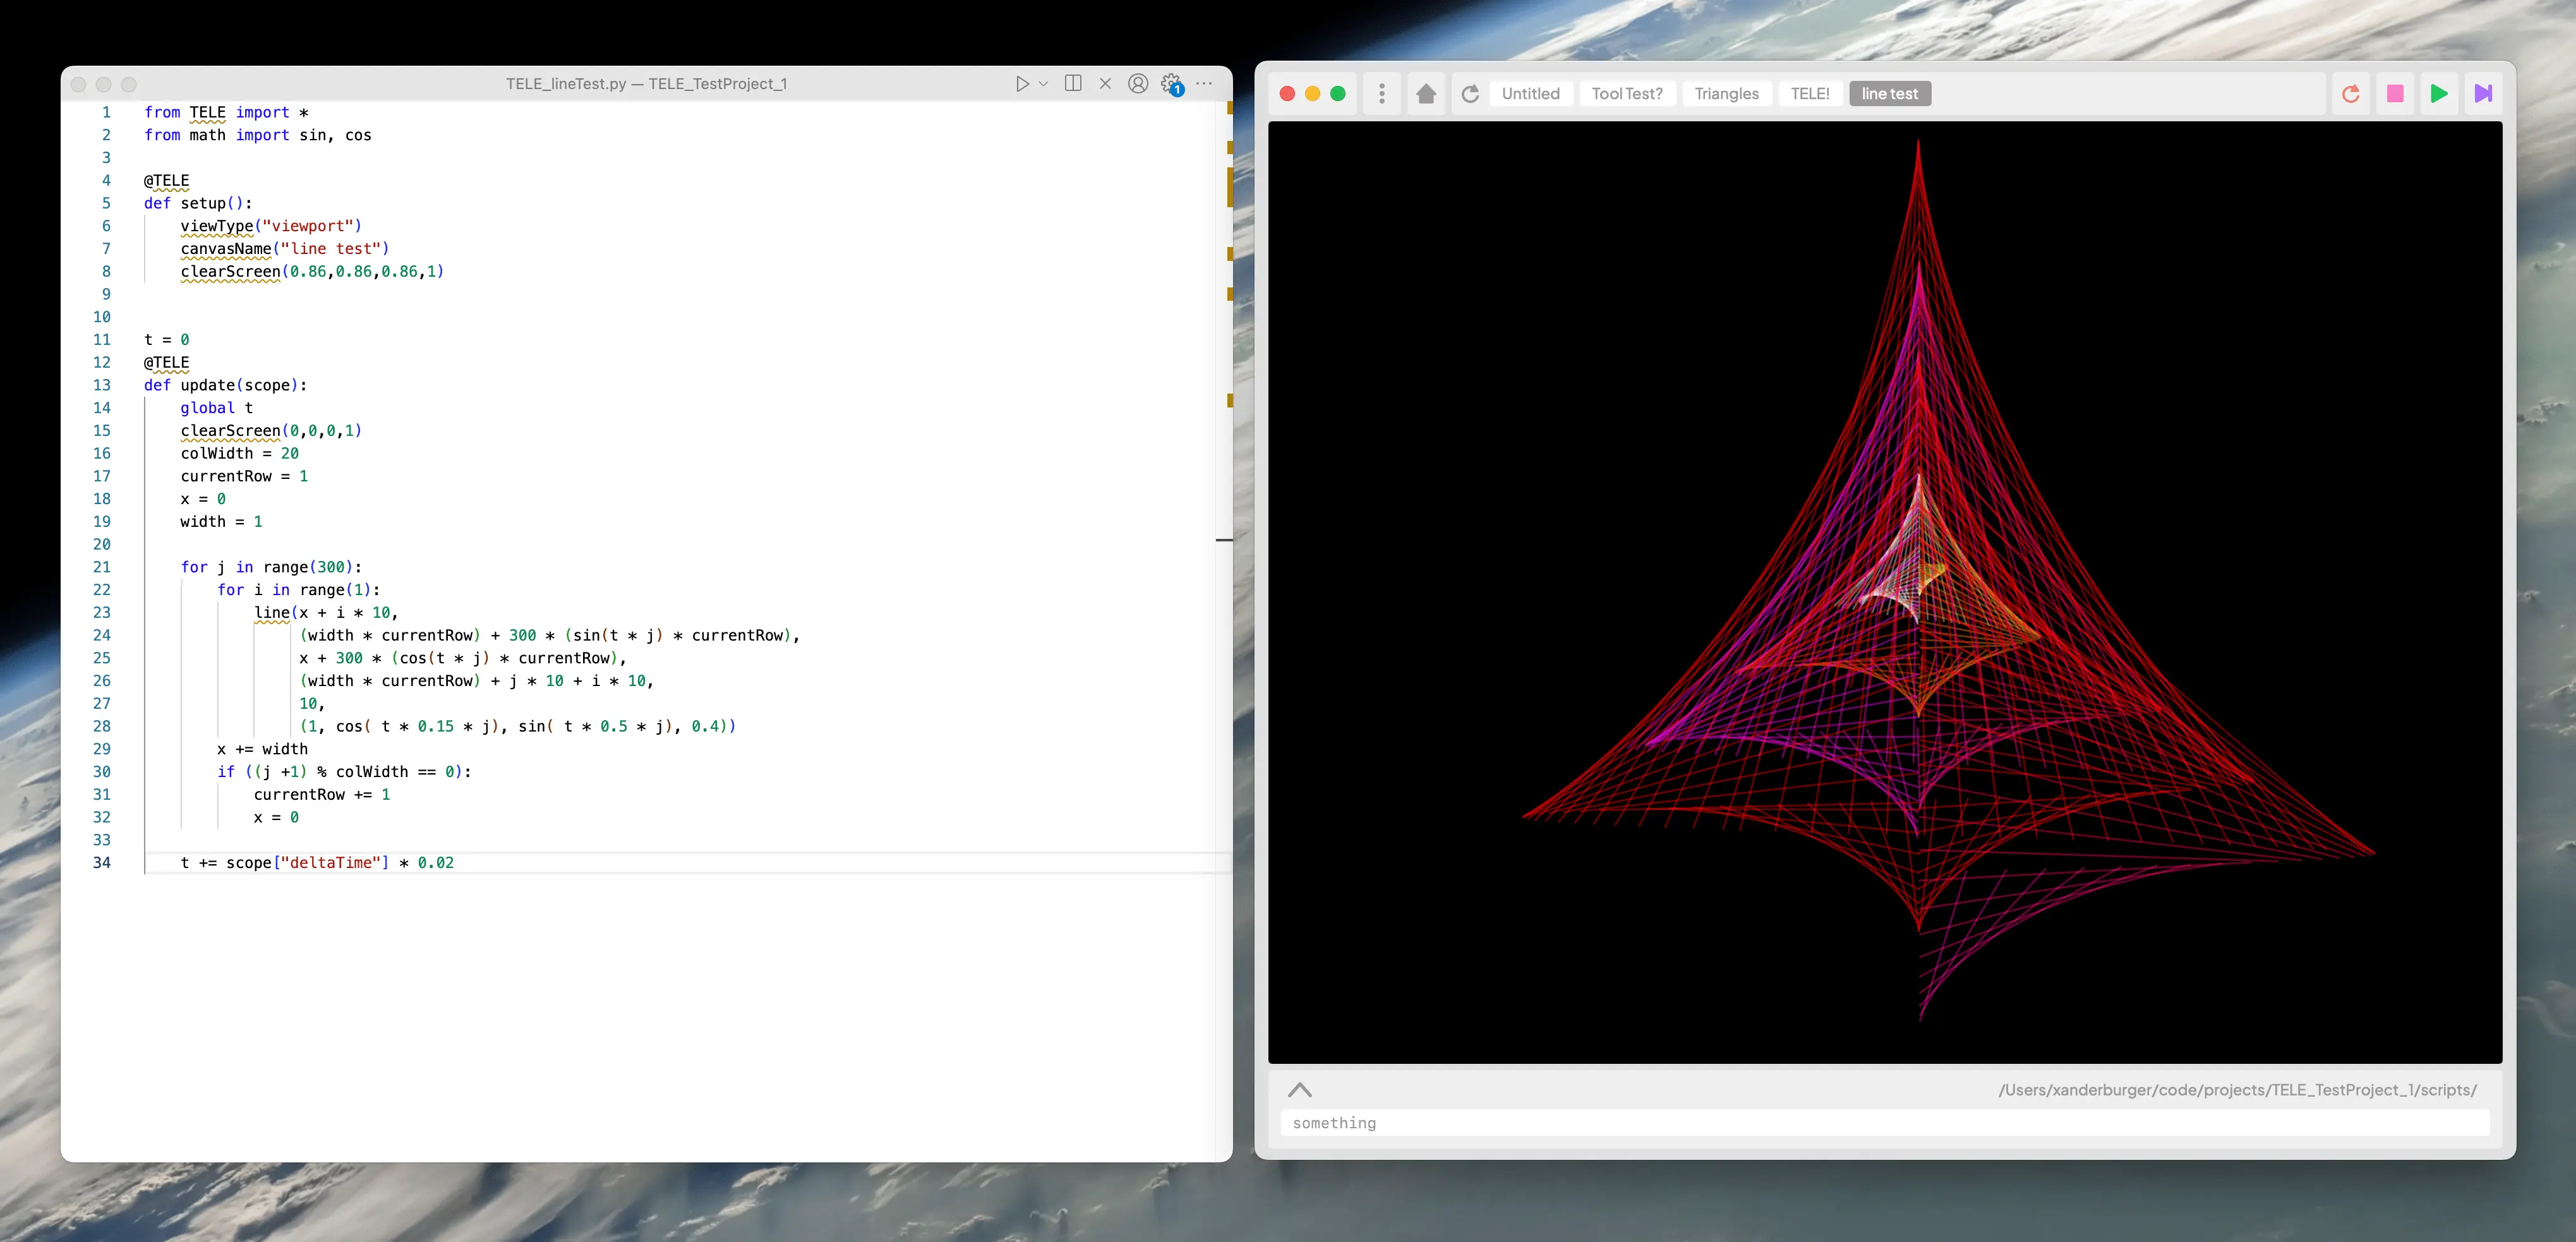Image resolution: width=2576 pixels, height=1242 pixels.
Task: Click 'setup' in def setup() line
Action: tap(203, 203)
